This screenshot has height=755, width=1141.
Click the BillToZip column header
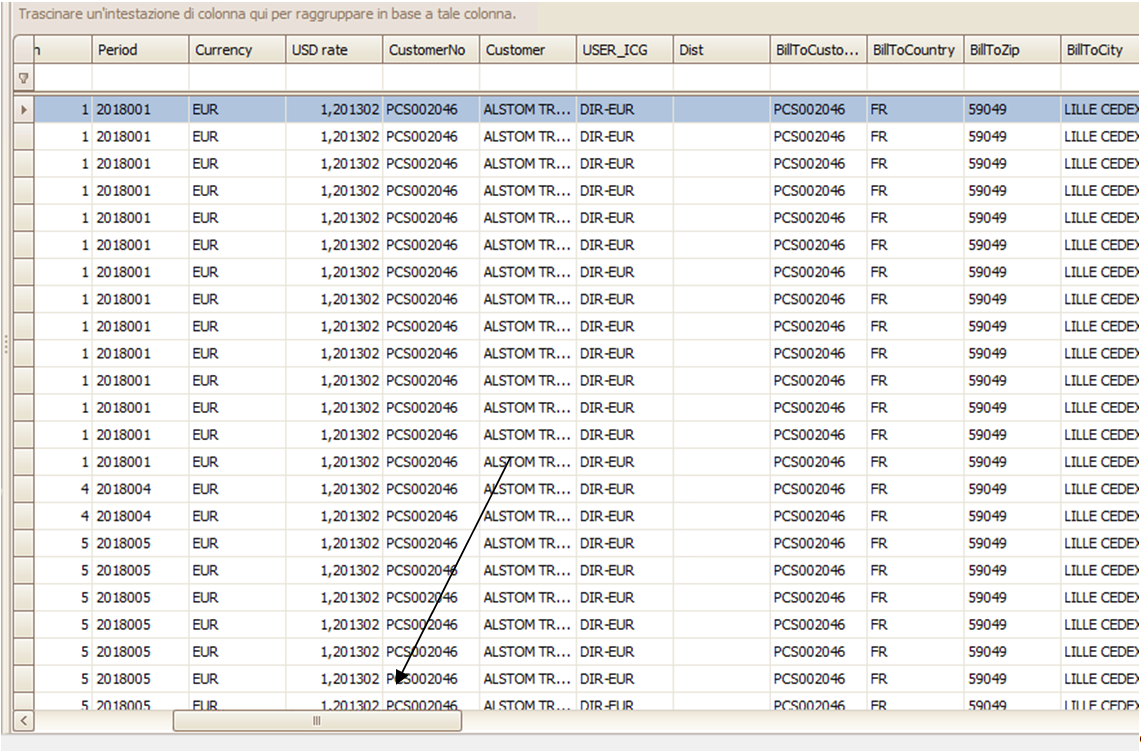1011,50
